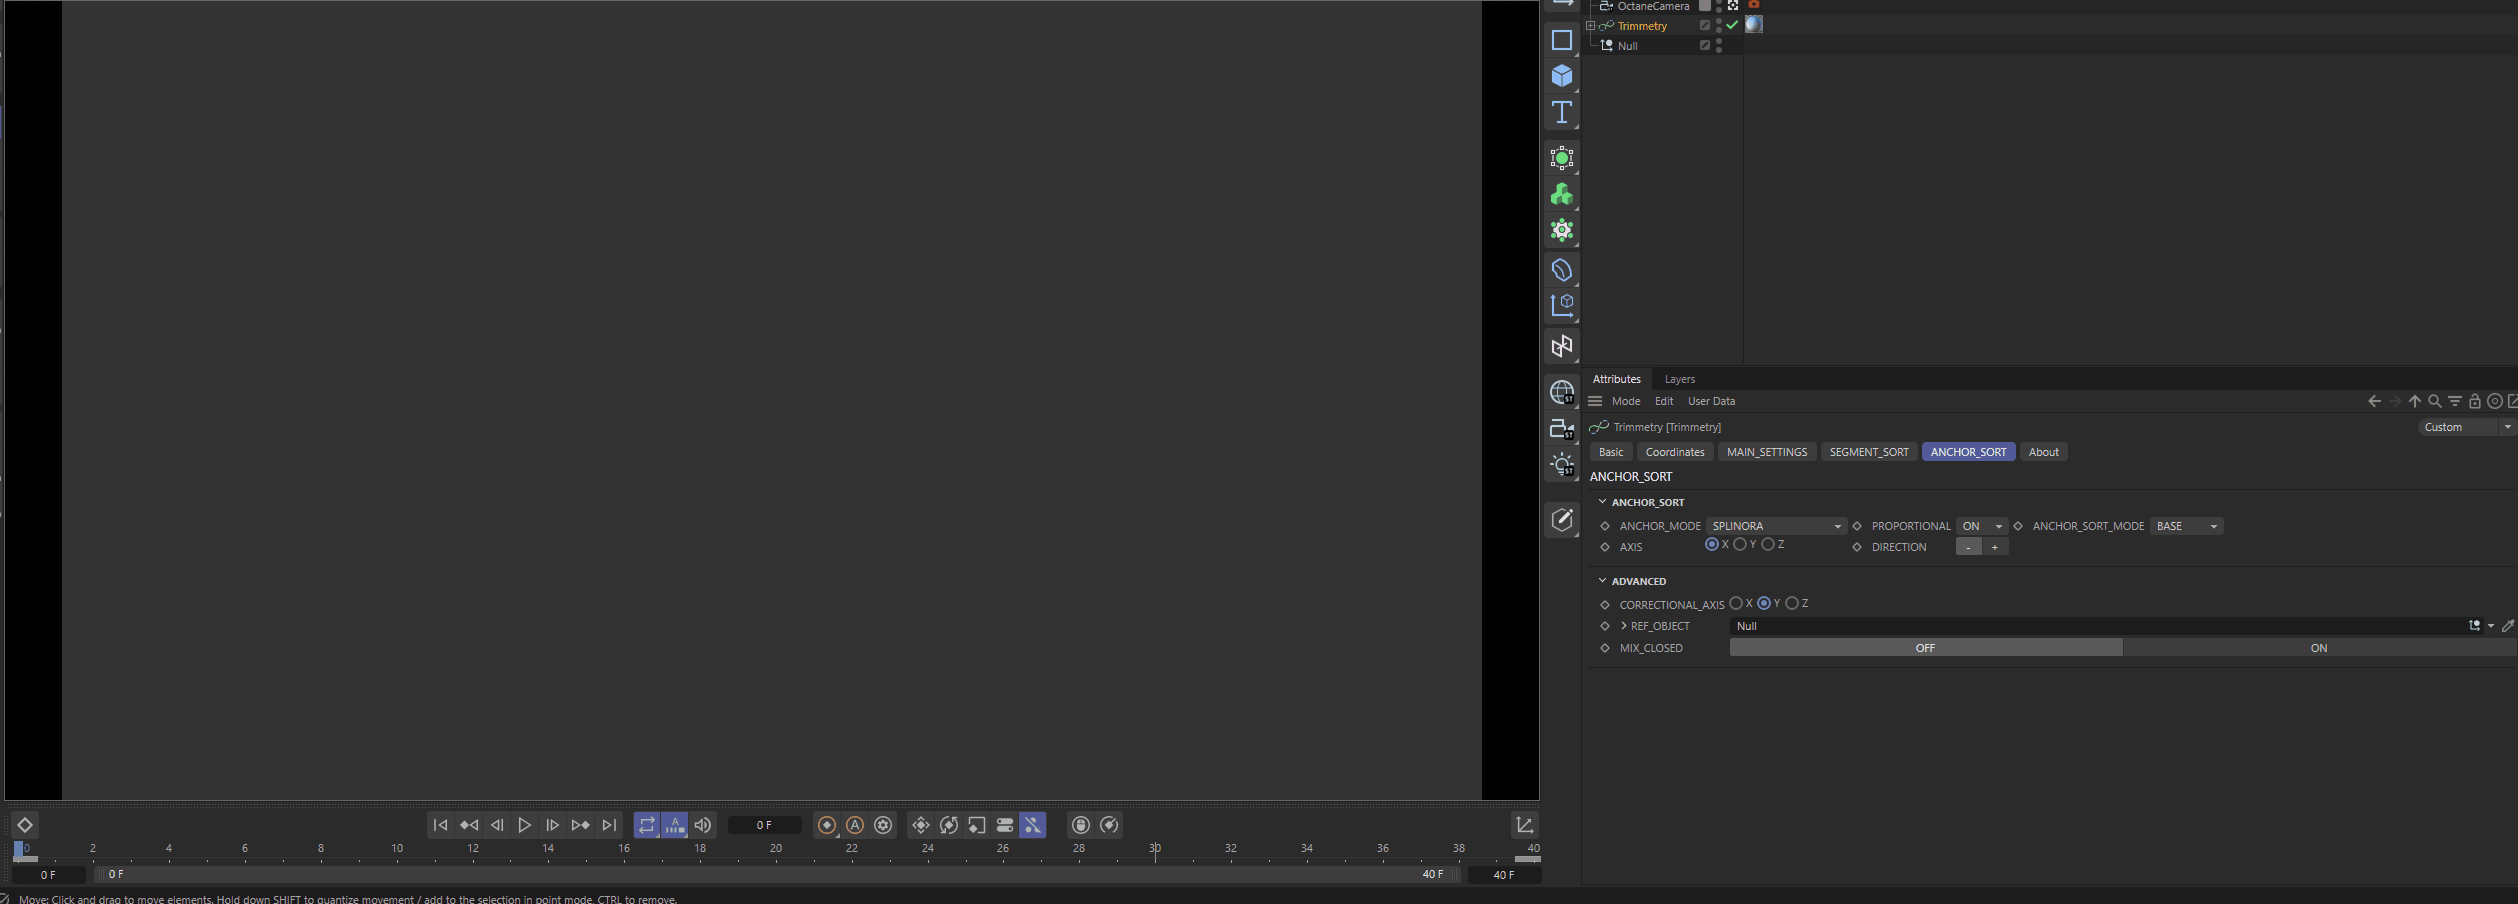
Task: Toggle parameter keyframe recording icon
Action: tap(1005, 825)
